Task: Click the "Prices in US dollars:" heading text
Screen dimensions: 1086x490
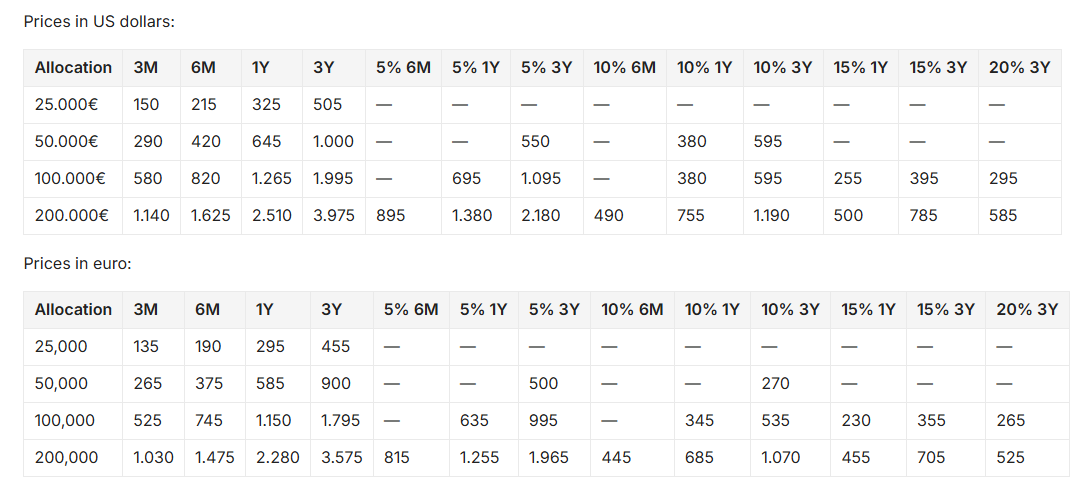Action: click(x=99, y=21)
